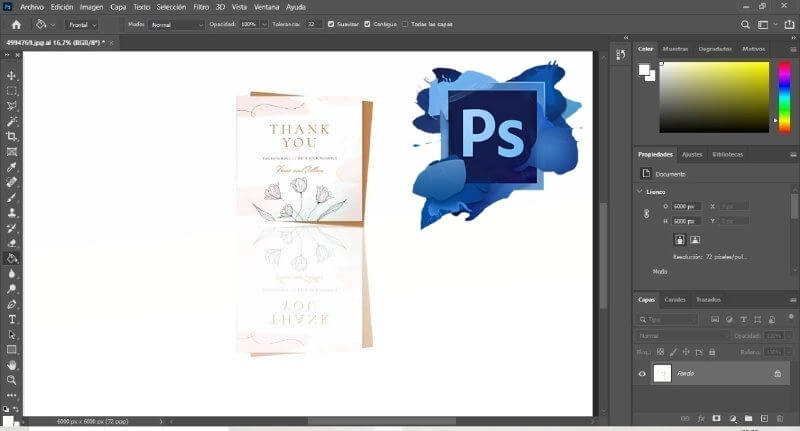This screenshot has height=431, width=800.
Task: Select the Horizontal Type tool
Action: pyautogui.click(x=12, y=319)
